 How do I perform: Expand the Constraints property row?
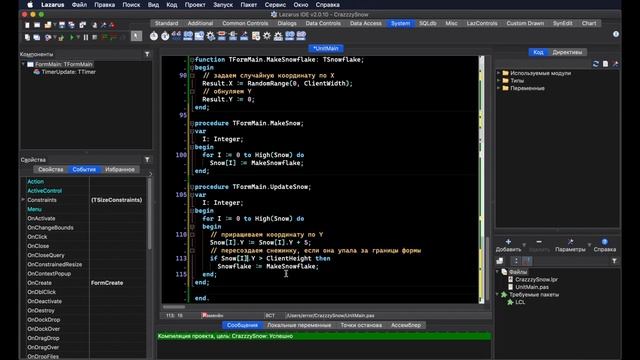(x=23, y=200)
